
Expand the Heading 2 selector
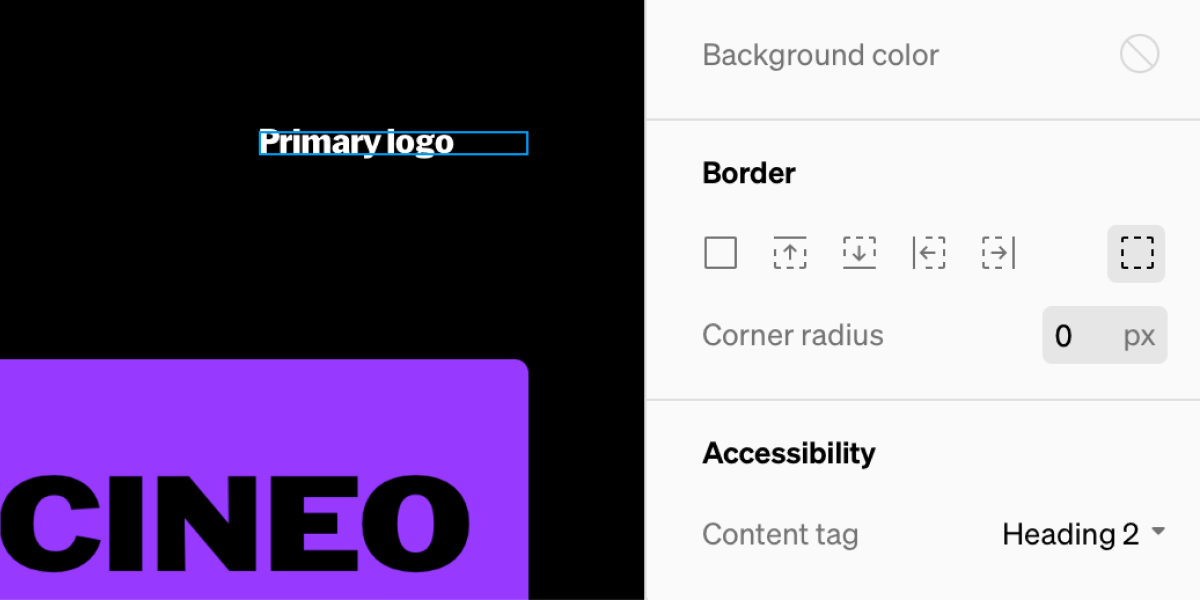[x=1084, y=534]
